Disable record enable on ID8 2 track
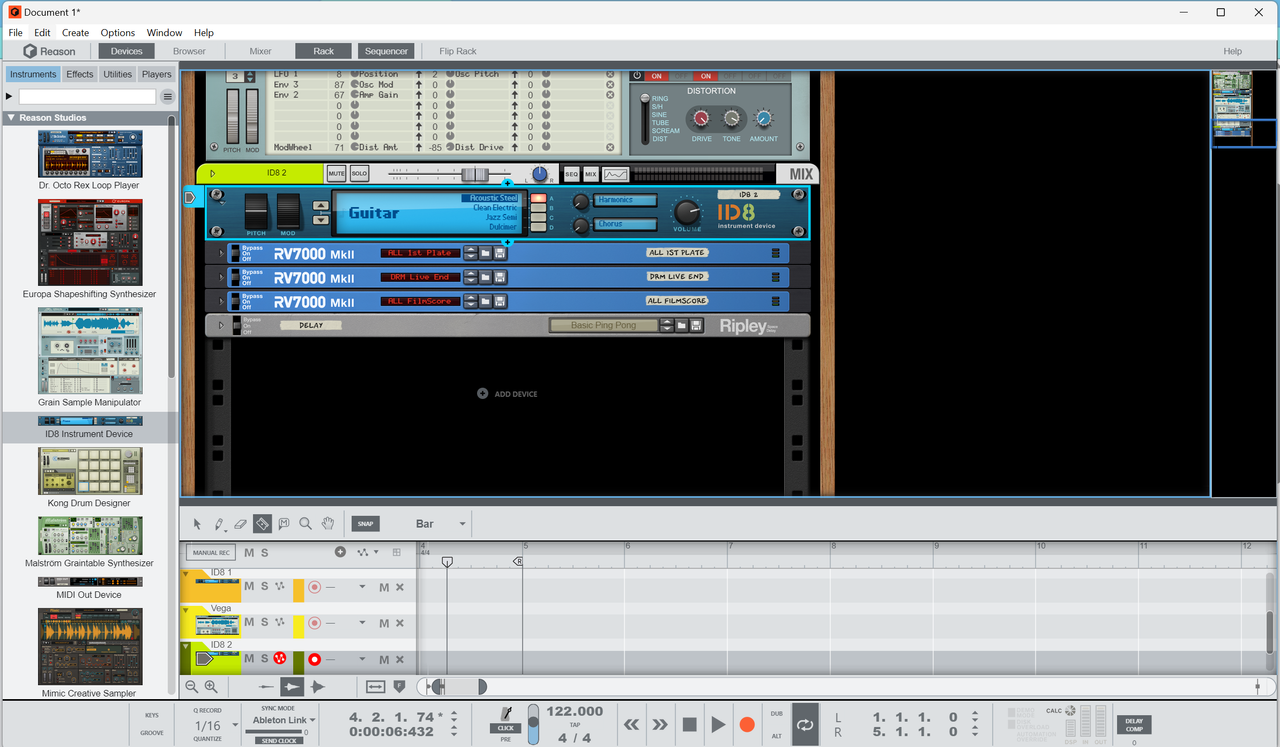Image resolution: width=1280 pixels, height=747 pixels. (315, 658)
